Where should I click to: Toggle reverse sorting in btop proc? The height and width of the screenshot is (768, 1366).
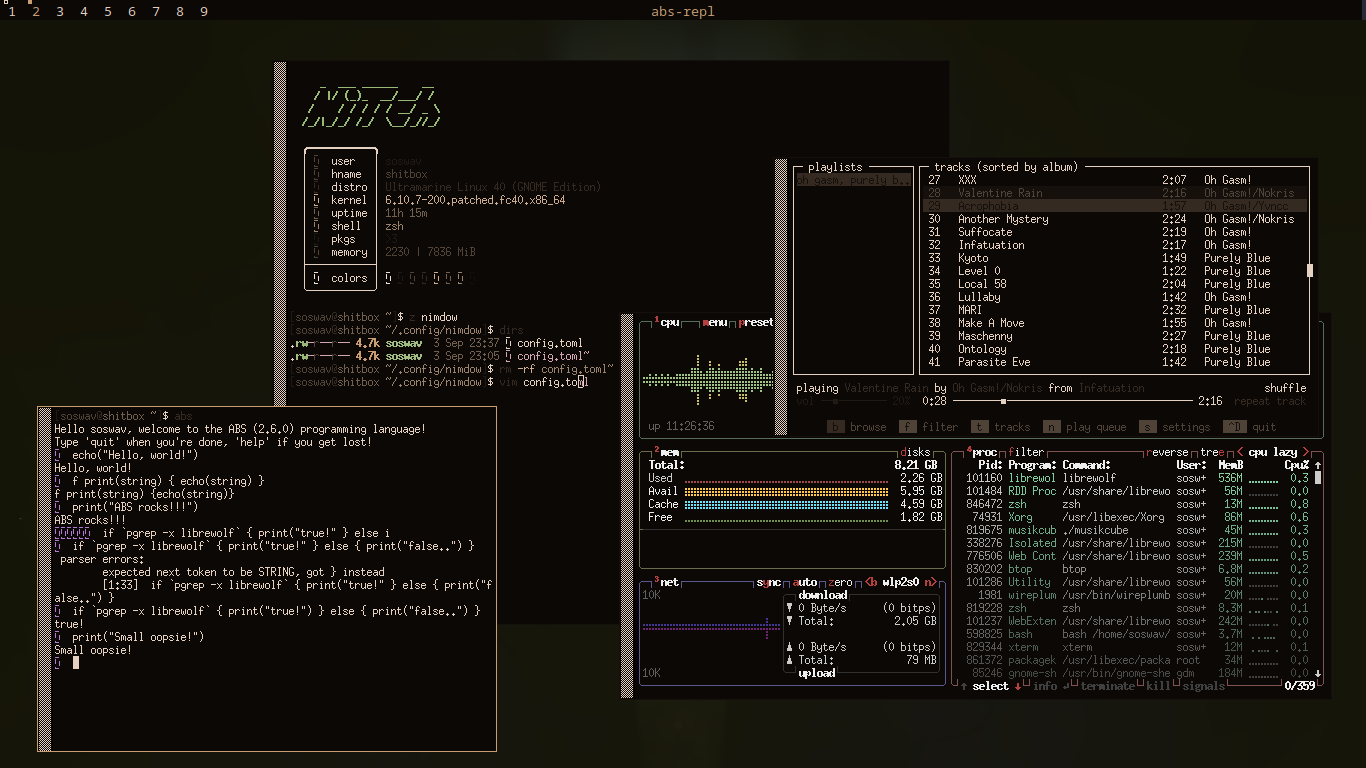coord(1167,452)
